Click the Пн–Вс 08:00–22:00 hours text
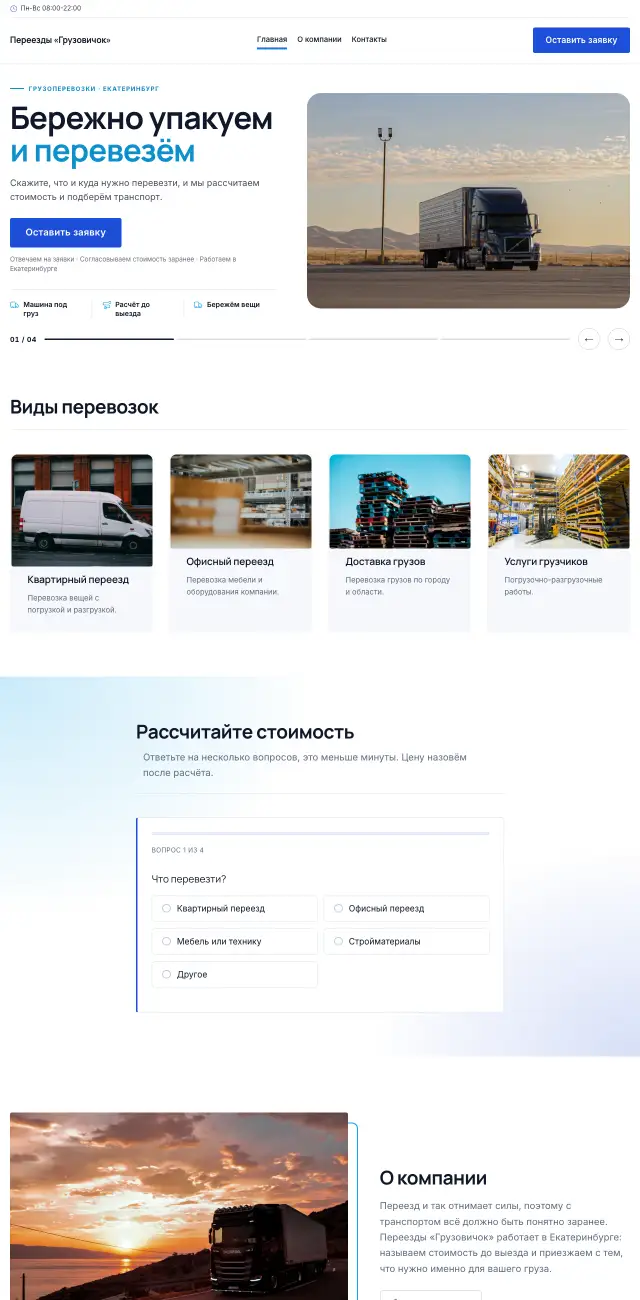 (51, 8)
